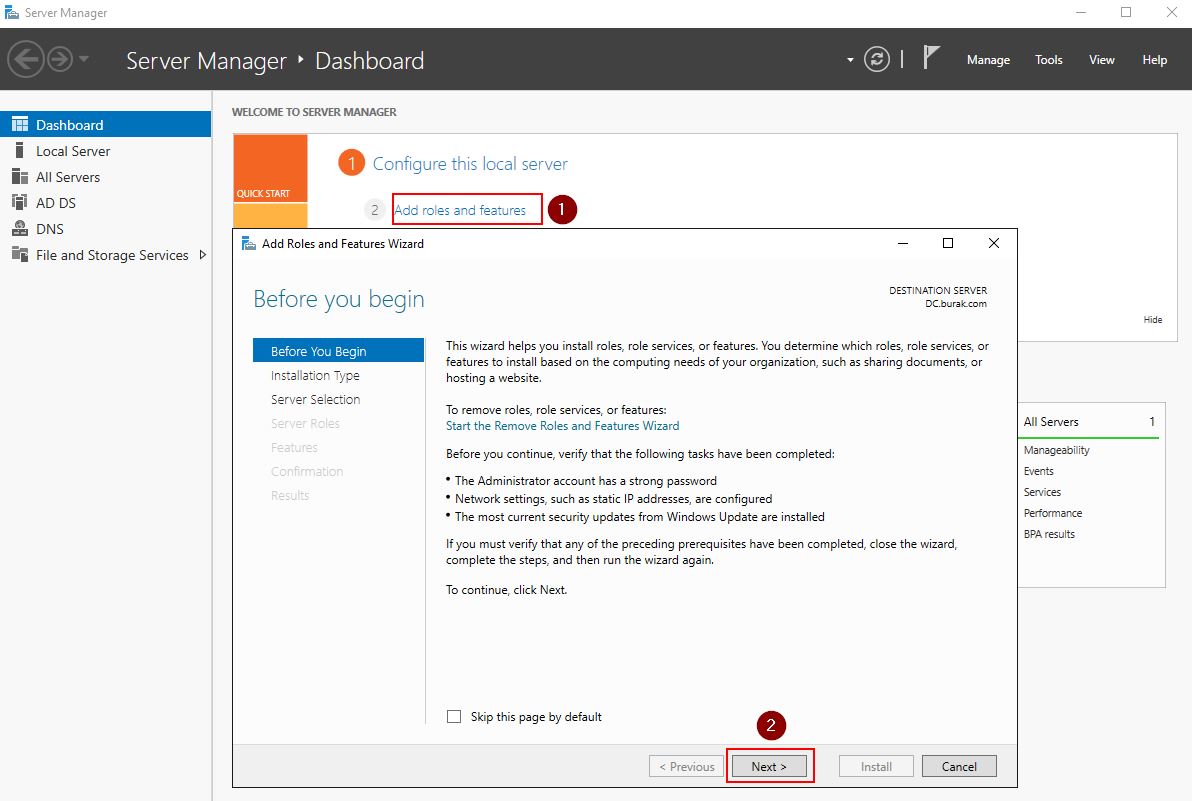Click the Add Roles and Features Wizard title icon
The height and width of the screenshot is (801, 1192).
click(x=249, y=243)
